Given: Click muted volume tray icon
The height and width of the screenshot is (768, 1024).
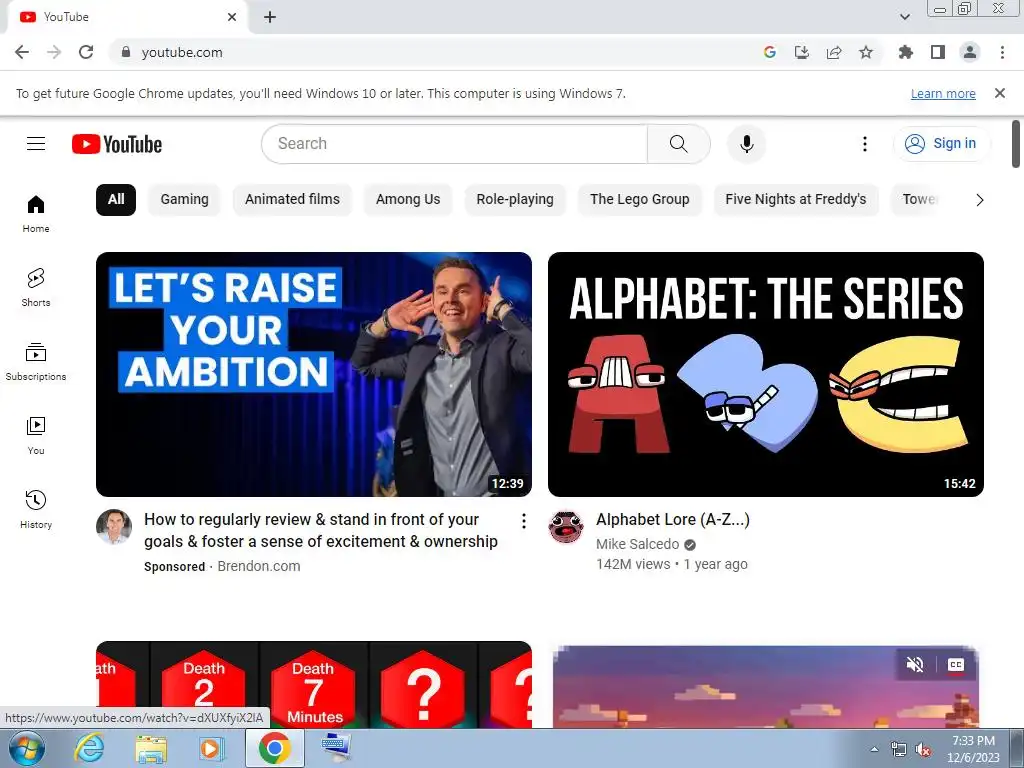Looking at the screenshot, I should 922,750.
